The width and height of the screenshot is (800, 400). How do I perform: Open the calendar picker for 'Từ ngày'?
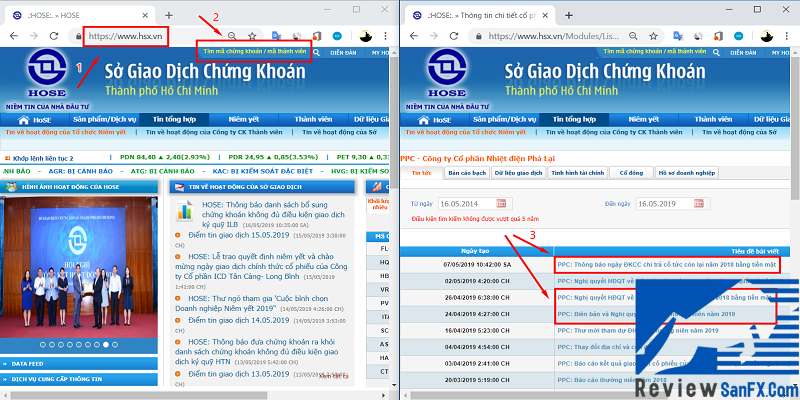click(502, 204)
